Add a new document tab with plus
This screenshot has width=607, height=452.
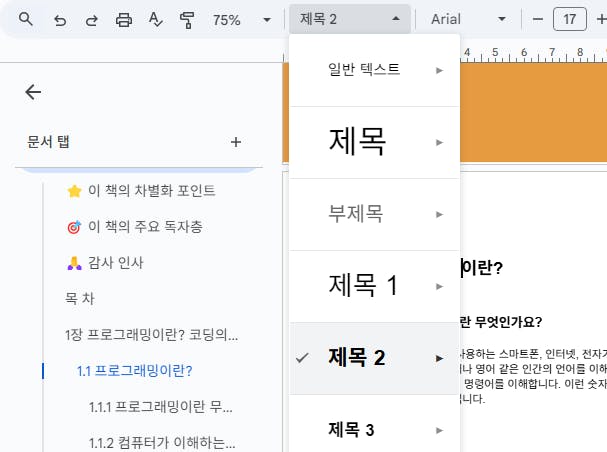236,142
